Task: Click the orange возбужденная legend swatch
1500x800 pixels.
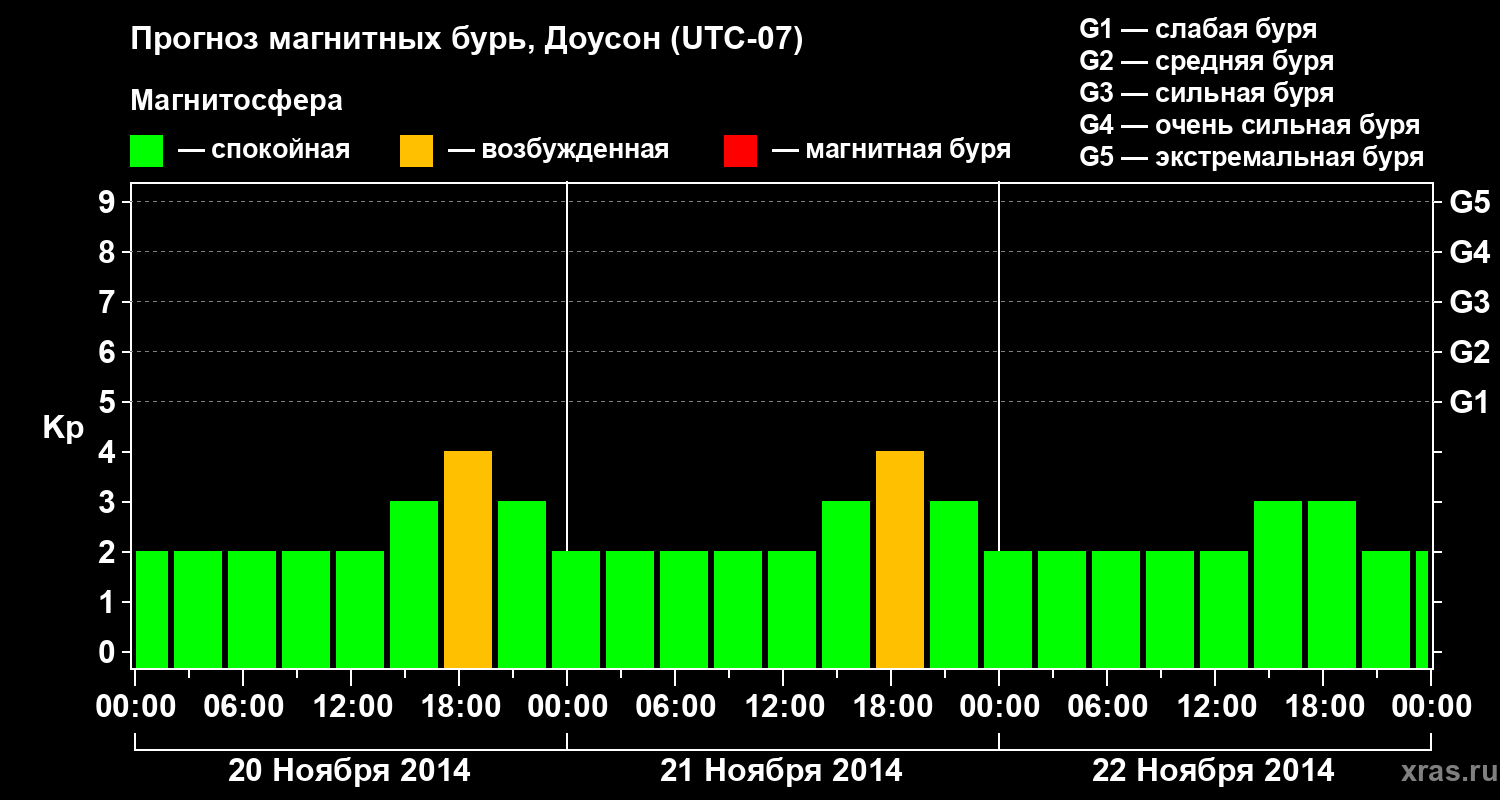Action: [416, 151]
